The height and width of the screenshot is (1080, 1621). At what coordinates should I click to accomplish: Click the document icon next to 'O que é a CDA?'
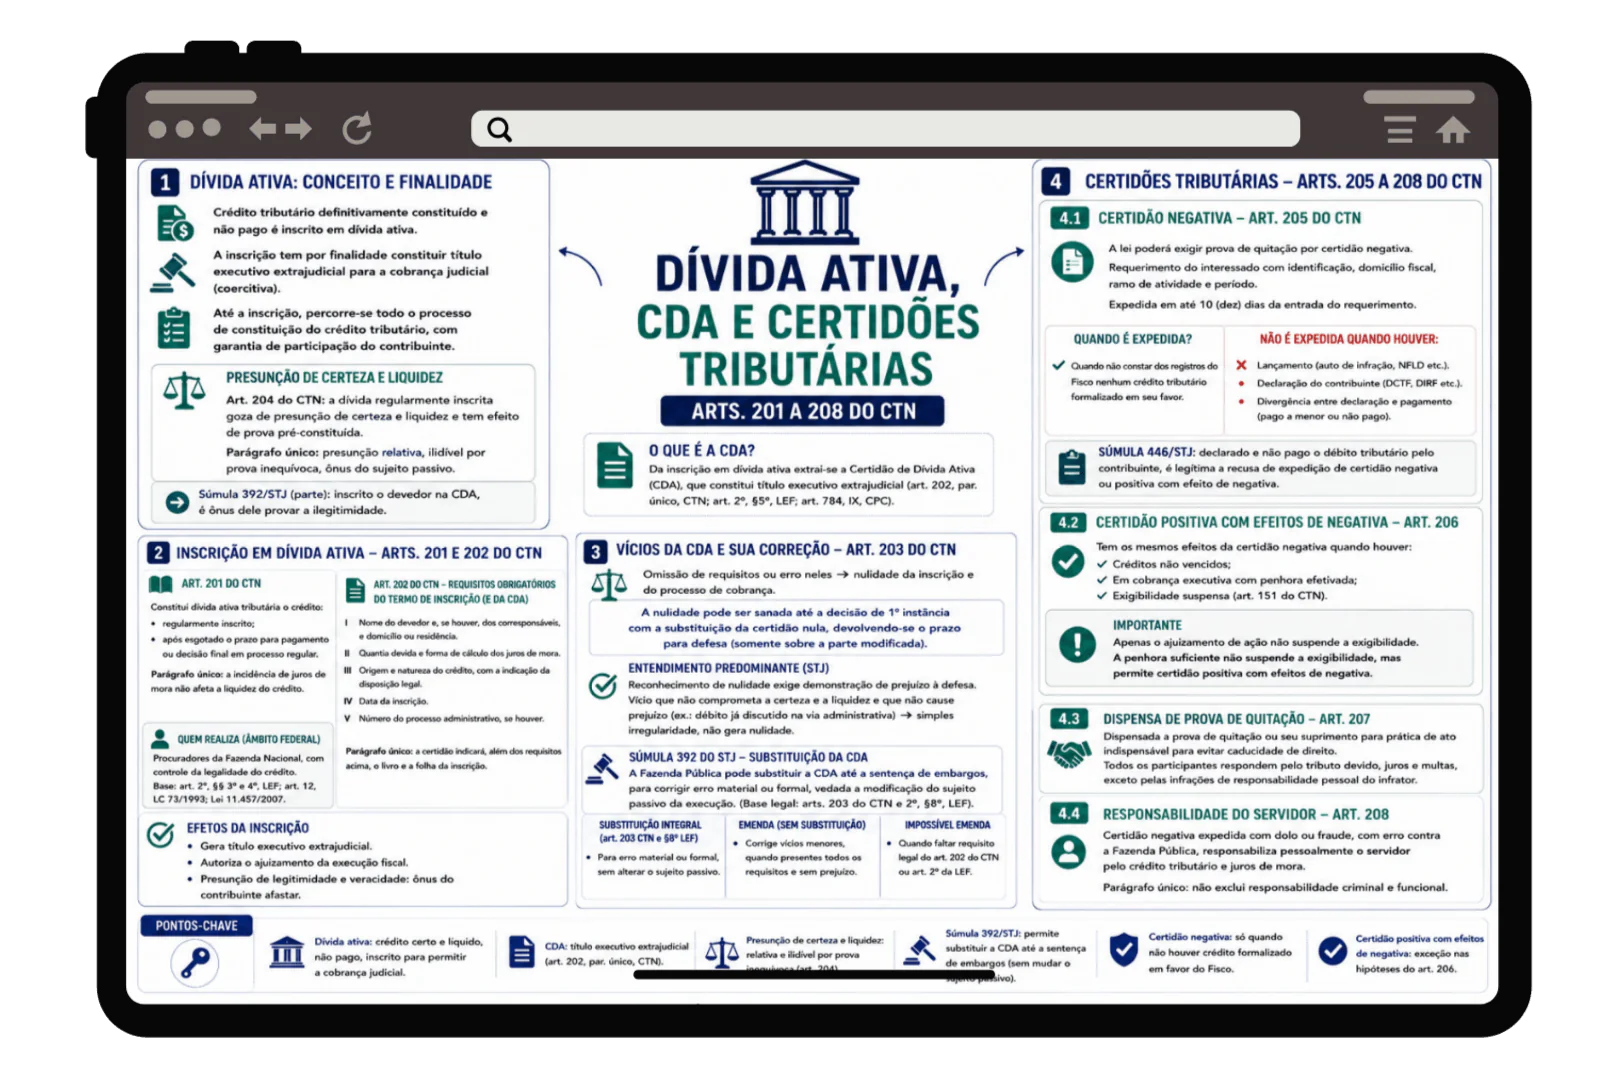pos(615,465)
